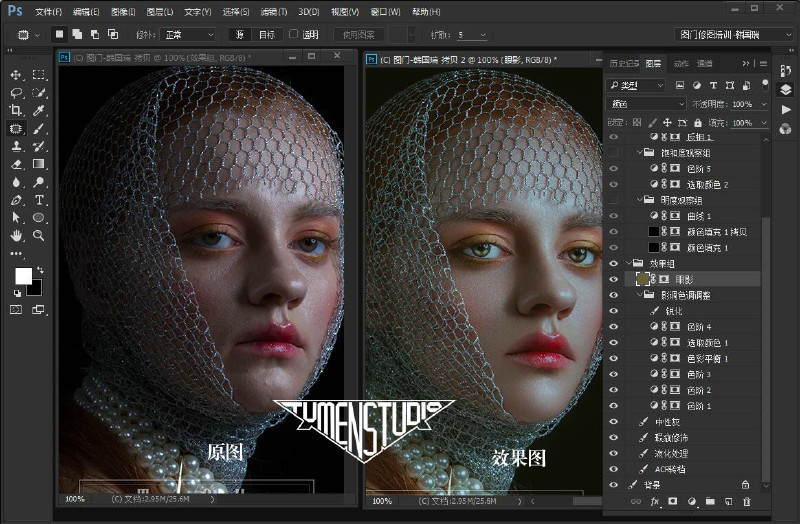Viewport: 800px width, 524px height.
Task: Select the Pen tool
Action: click(16, 200)
